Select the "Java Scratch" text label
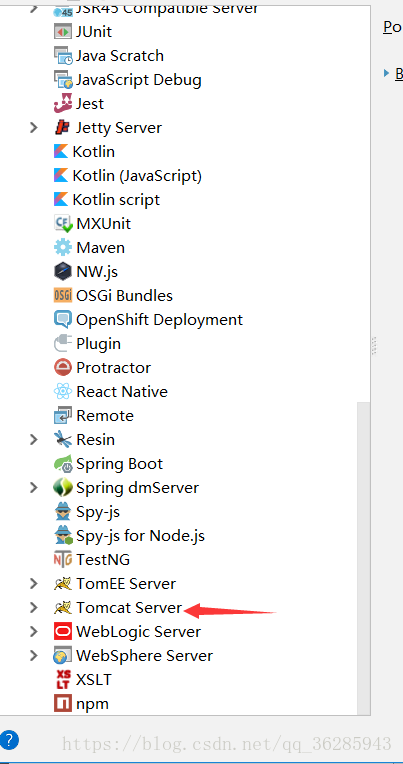 pos(120,56)
